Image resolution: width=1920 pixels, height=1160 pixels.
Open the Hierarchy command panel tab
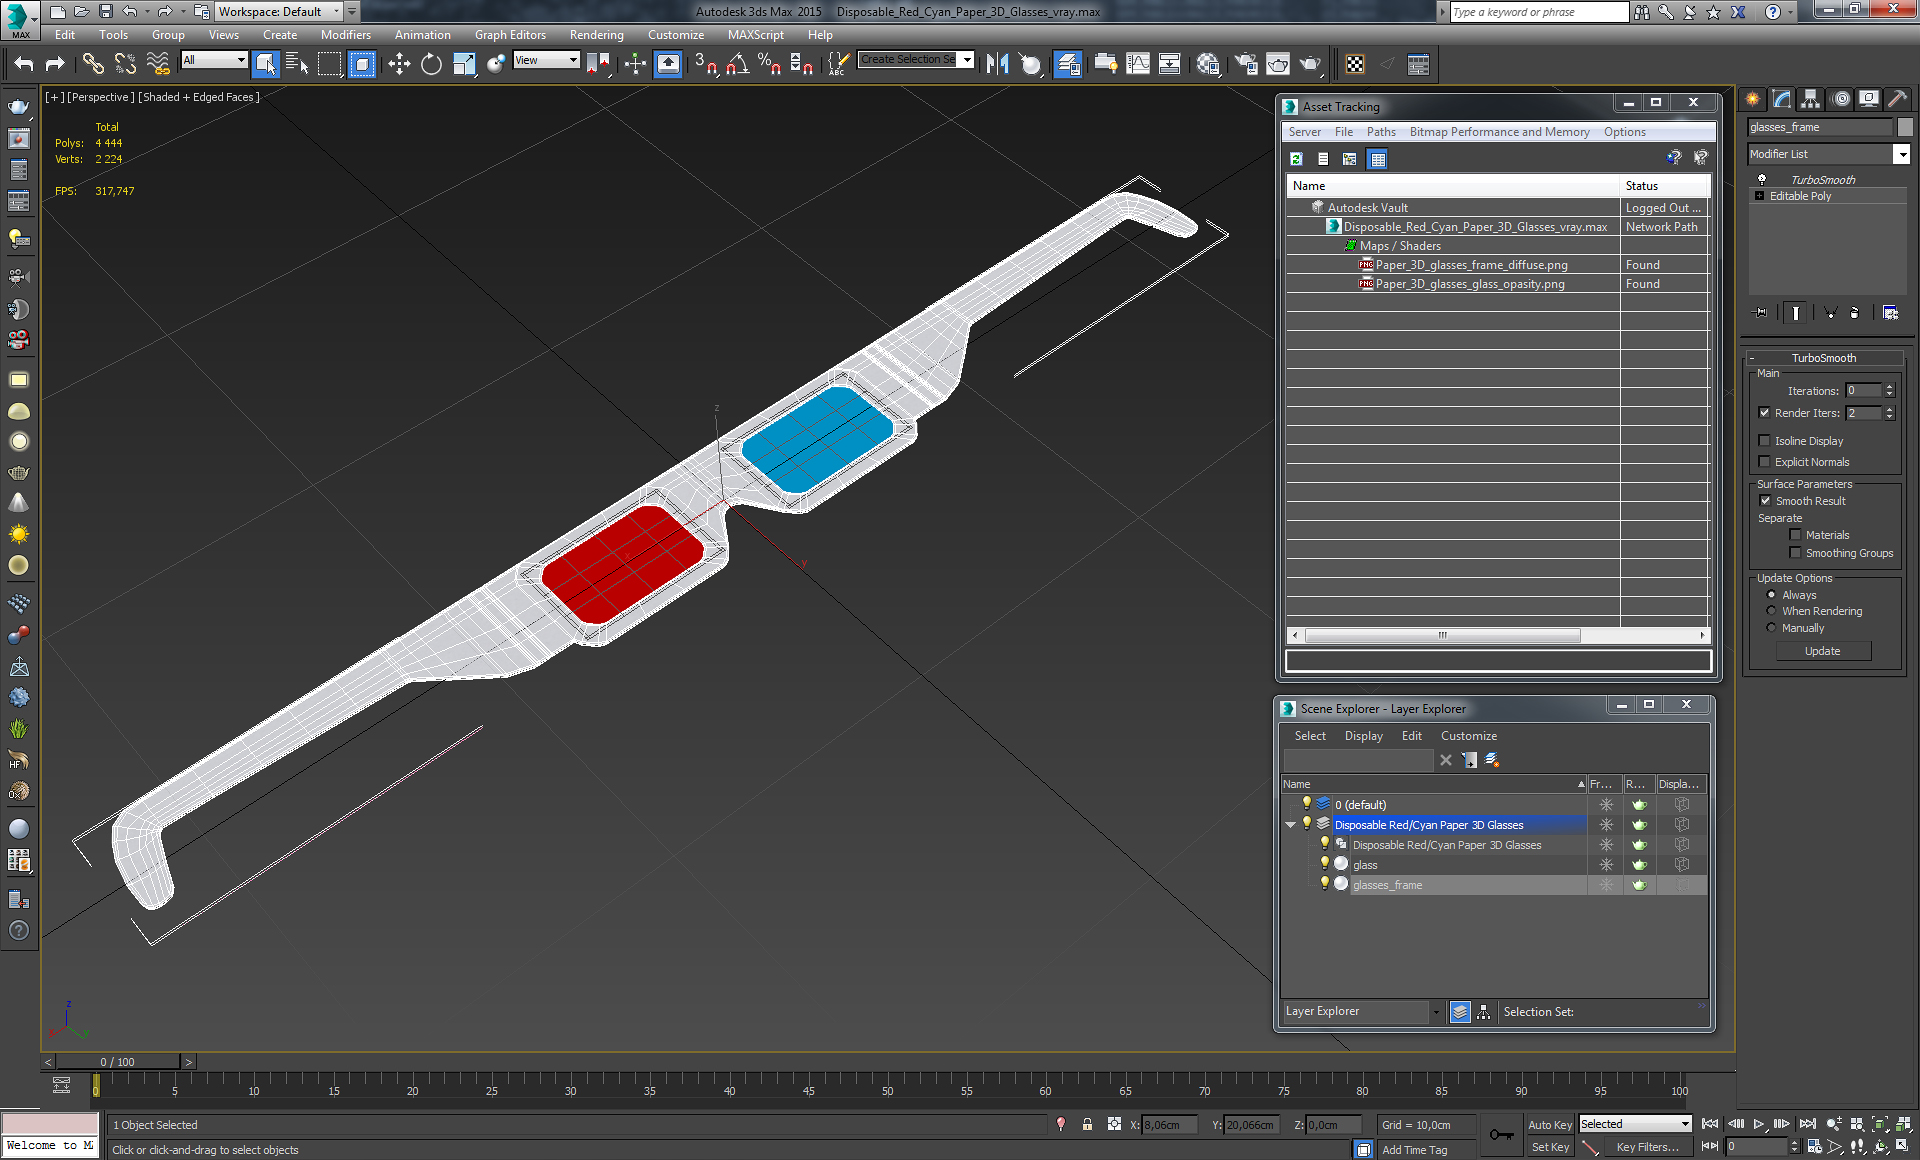tap(1810, 99)
